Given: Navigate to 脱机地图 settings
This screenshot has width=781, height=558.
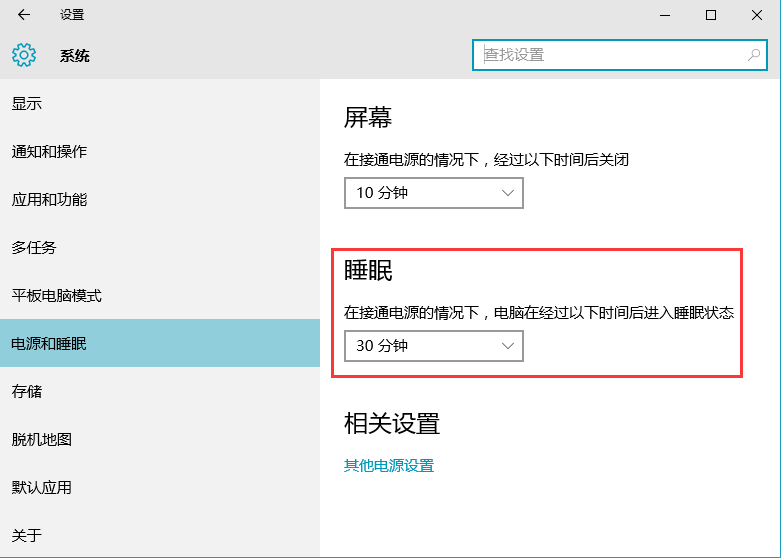Looking at the screenshot, I should coord(41,440).
